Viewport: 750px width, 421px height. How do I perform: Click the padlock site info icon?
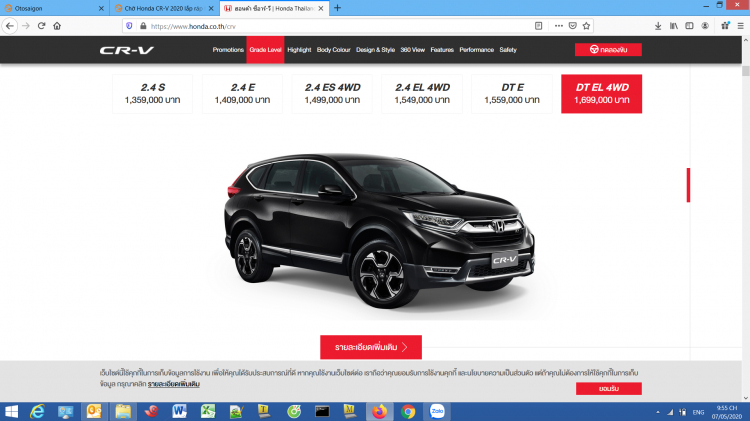point(143,26)
